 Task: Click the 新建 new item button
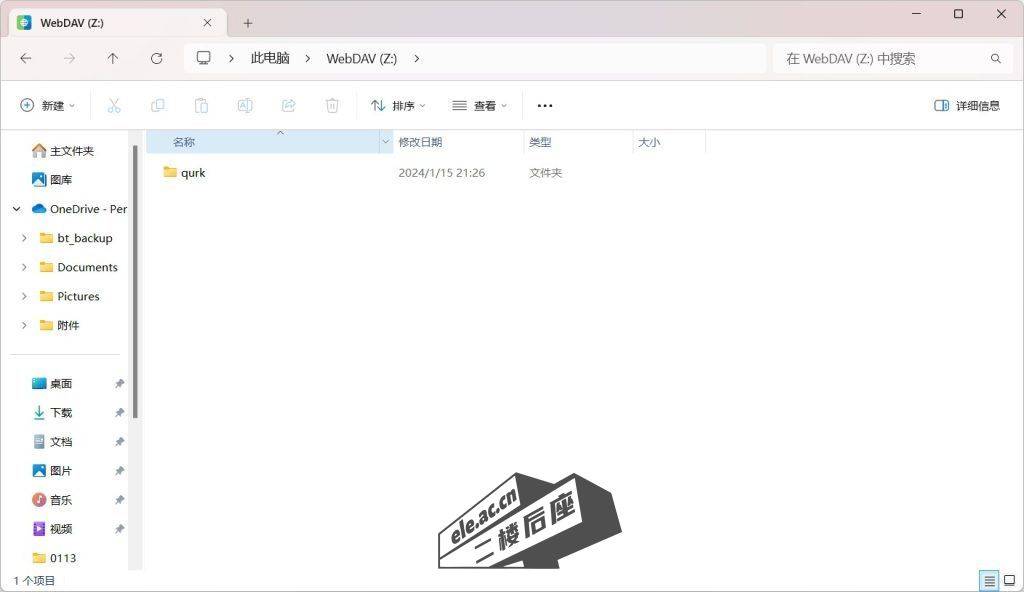pyautogui.click(x=47, y=105)
